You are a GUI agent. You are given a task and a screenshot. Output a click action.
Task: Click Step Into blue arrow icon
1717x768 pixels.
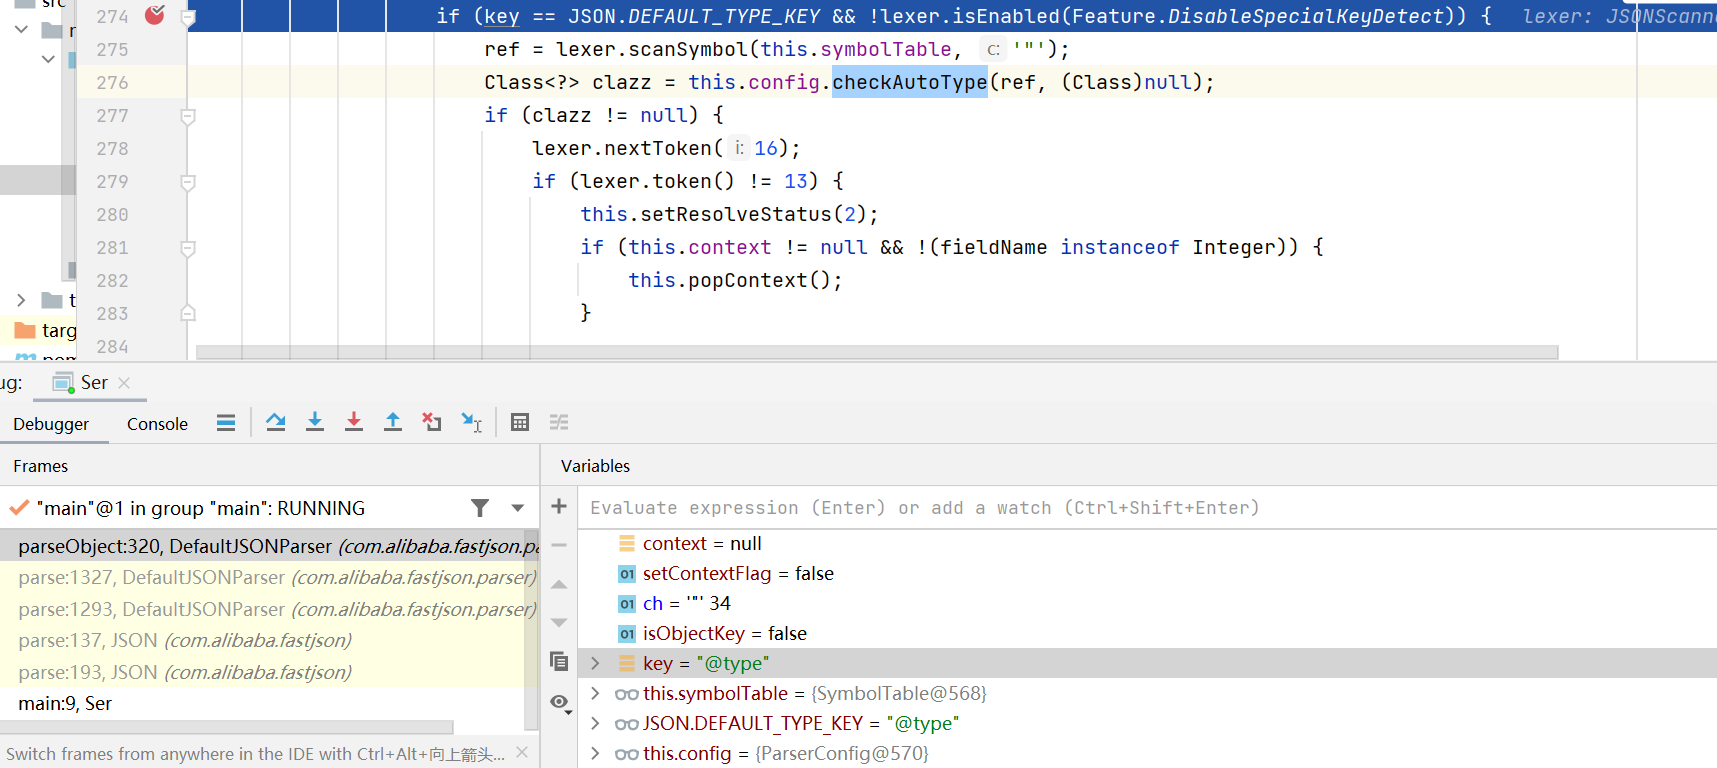click(x=315, y=423)
